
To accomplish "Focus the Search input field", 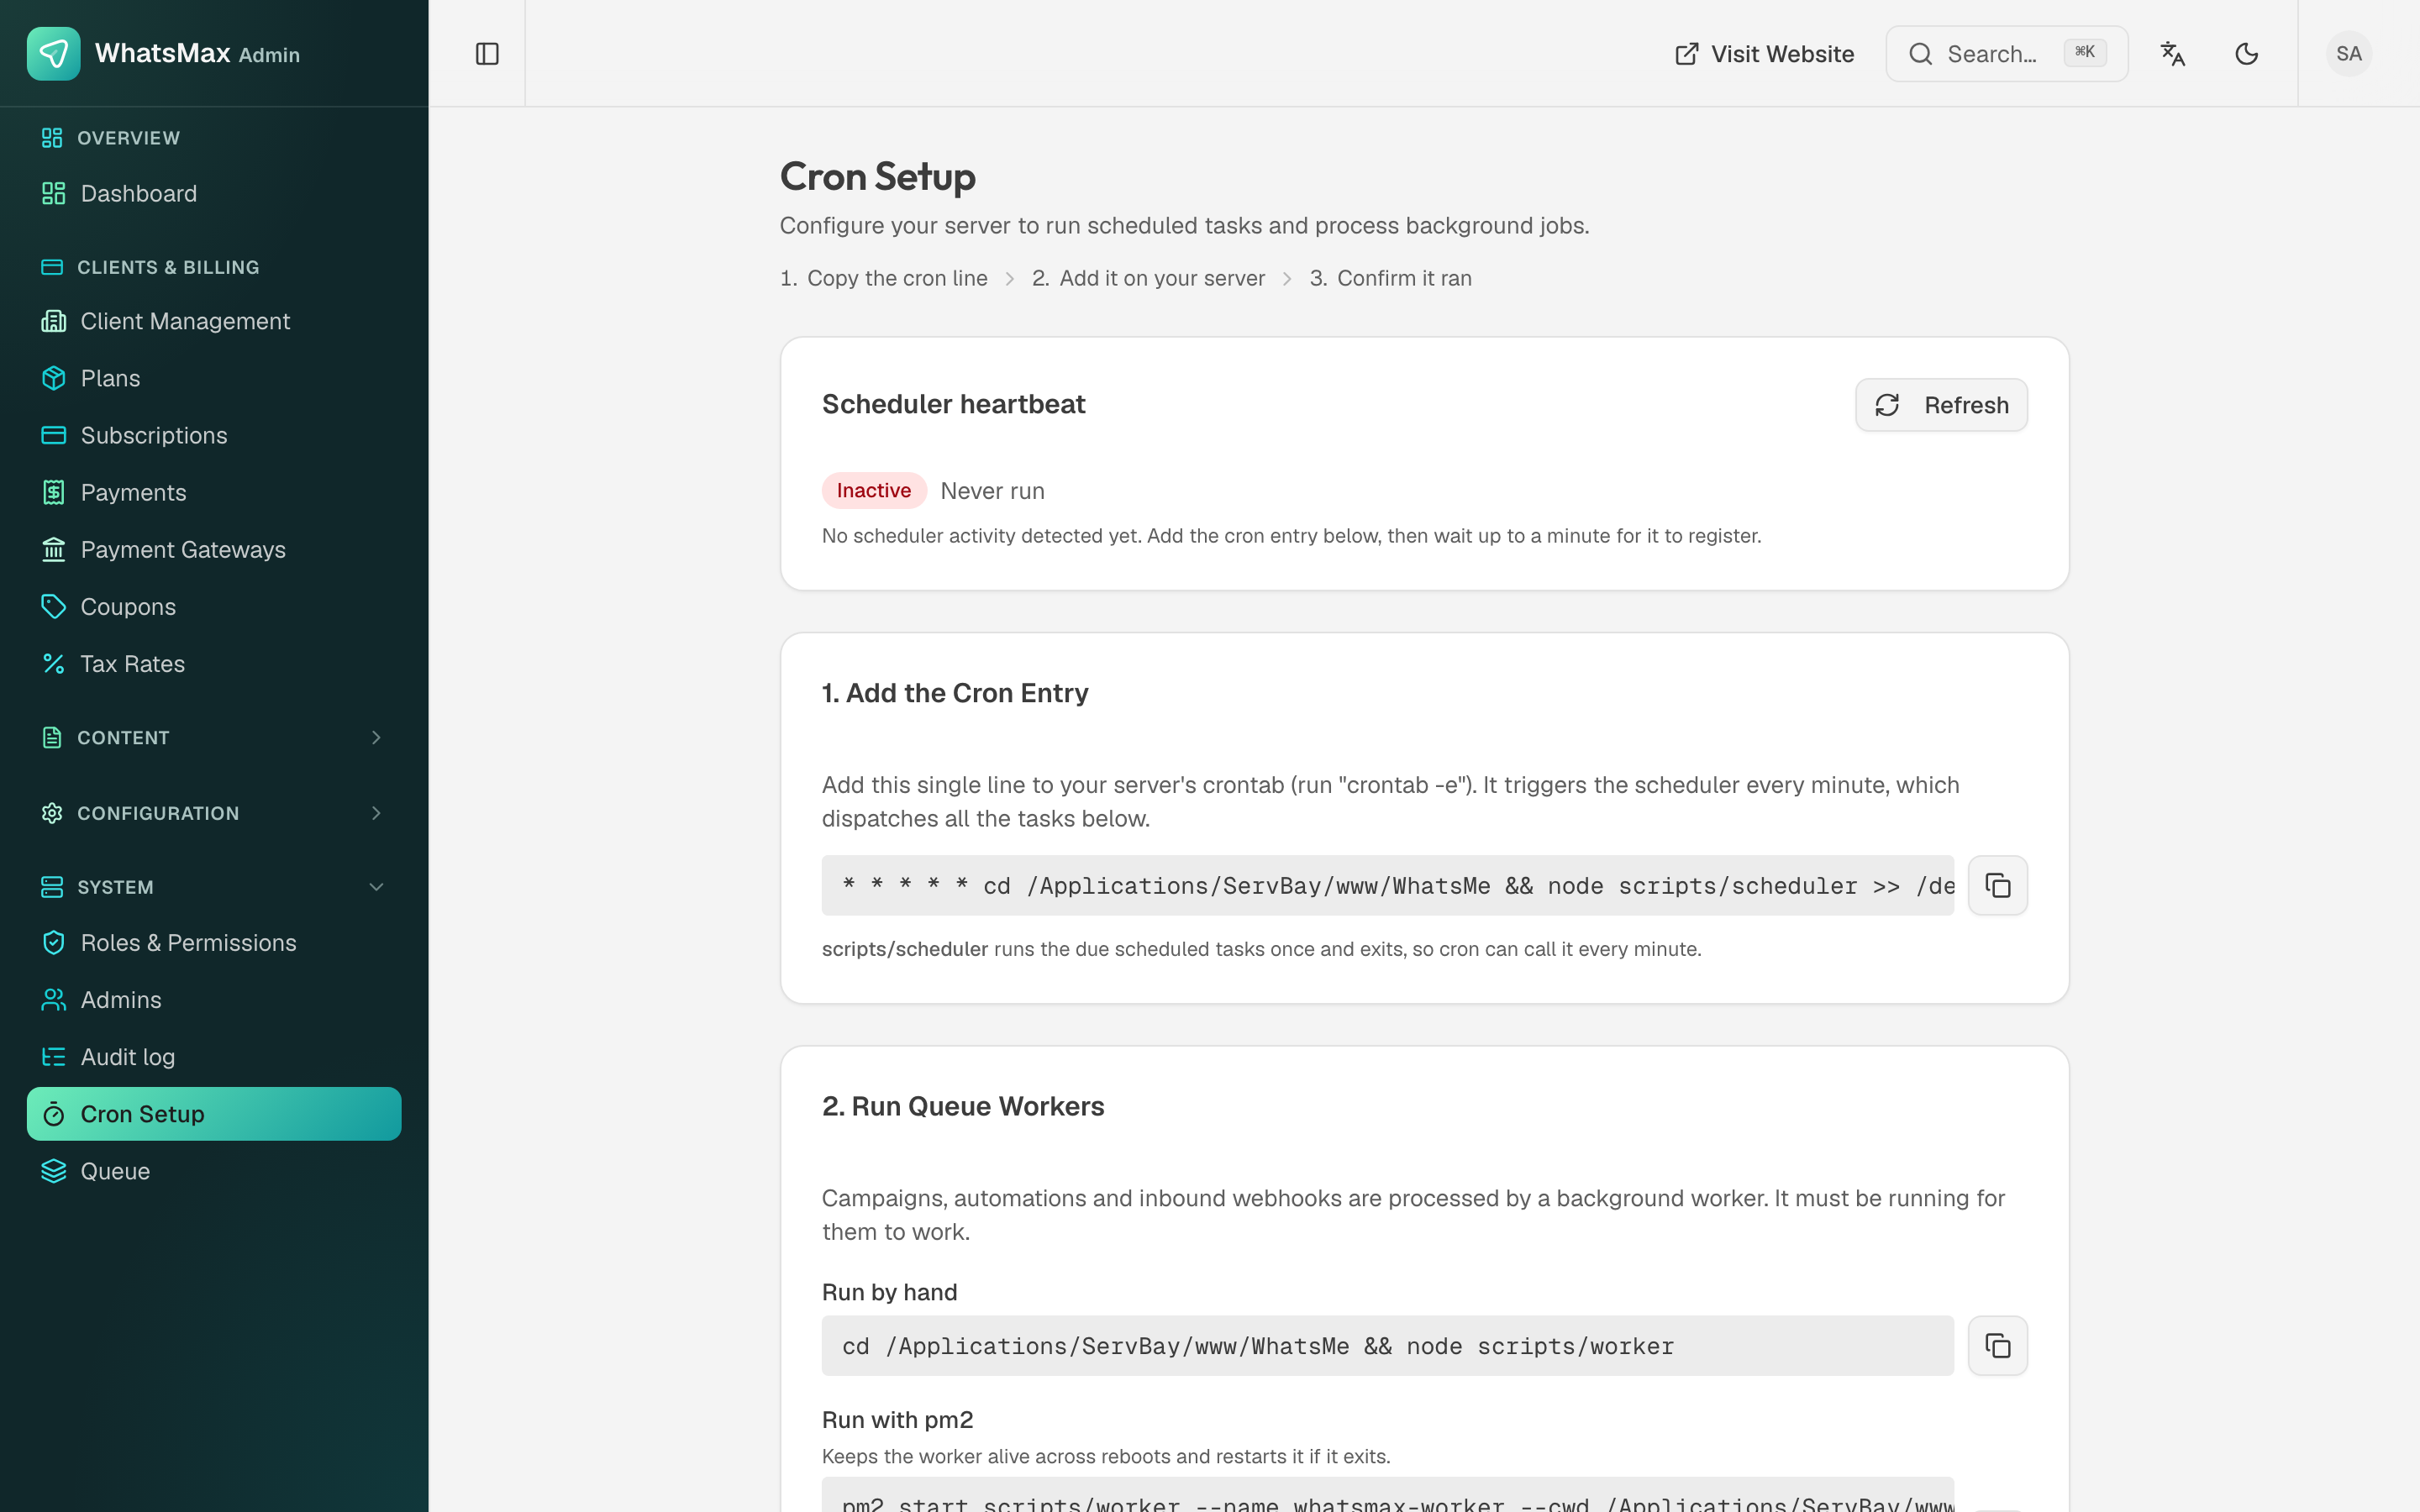I will pyautogui.click(x=2006, y=54).
